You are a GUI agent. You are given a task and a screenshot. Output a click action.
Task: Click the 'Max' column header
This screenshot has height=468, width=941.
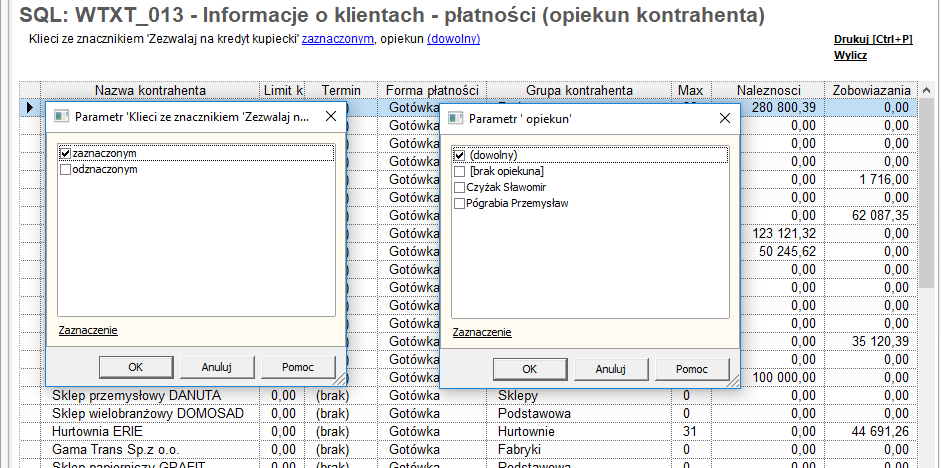690,90
